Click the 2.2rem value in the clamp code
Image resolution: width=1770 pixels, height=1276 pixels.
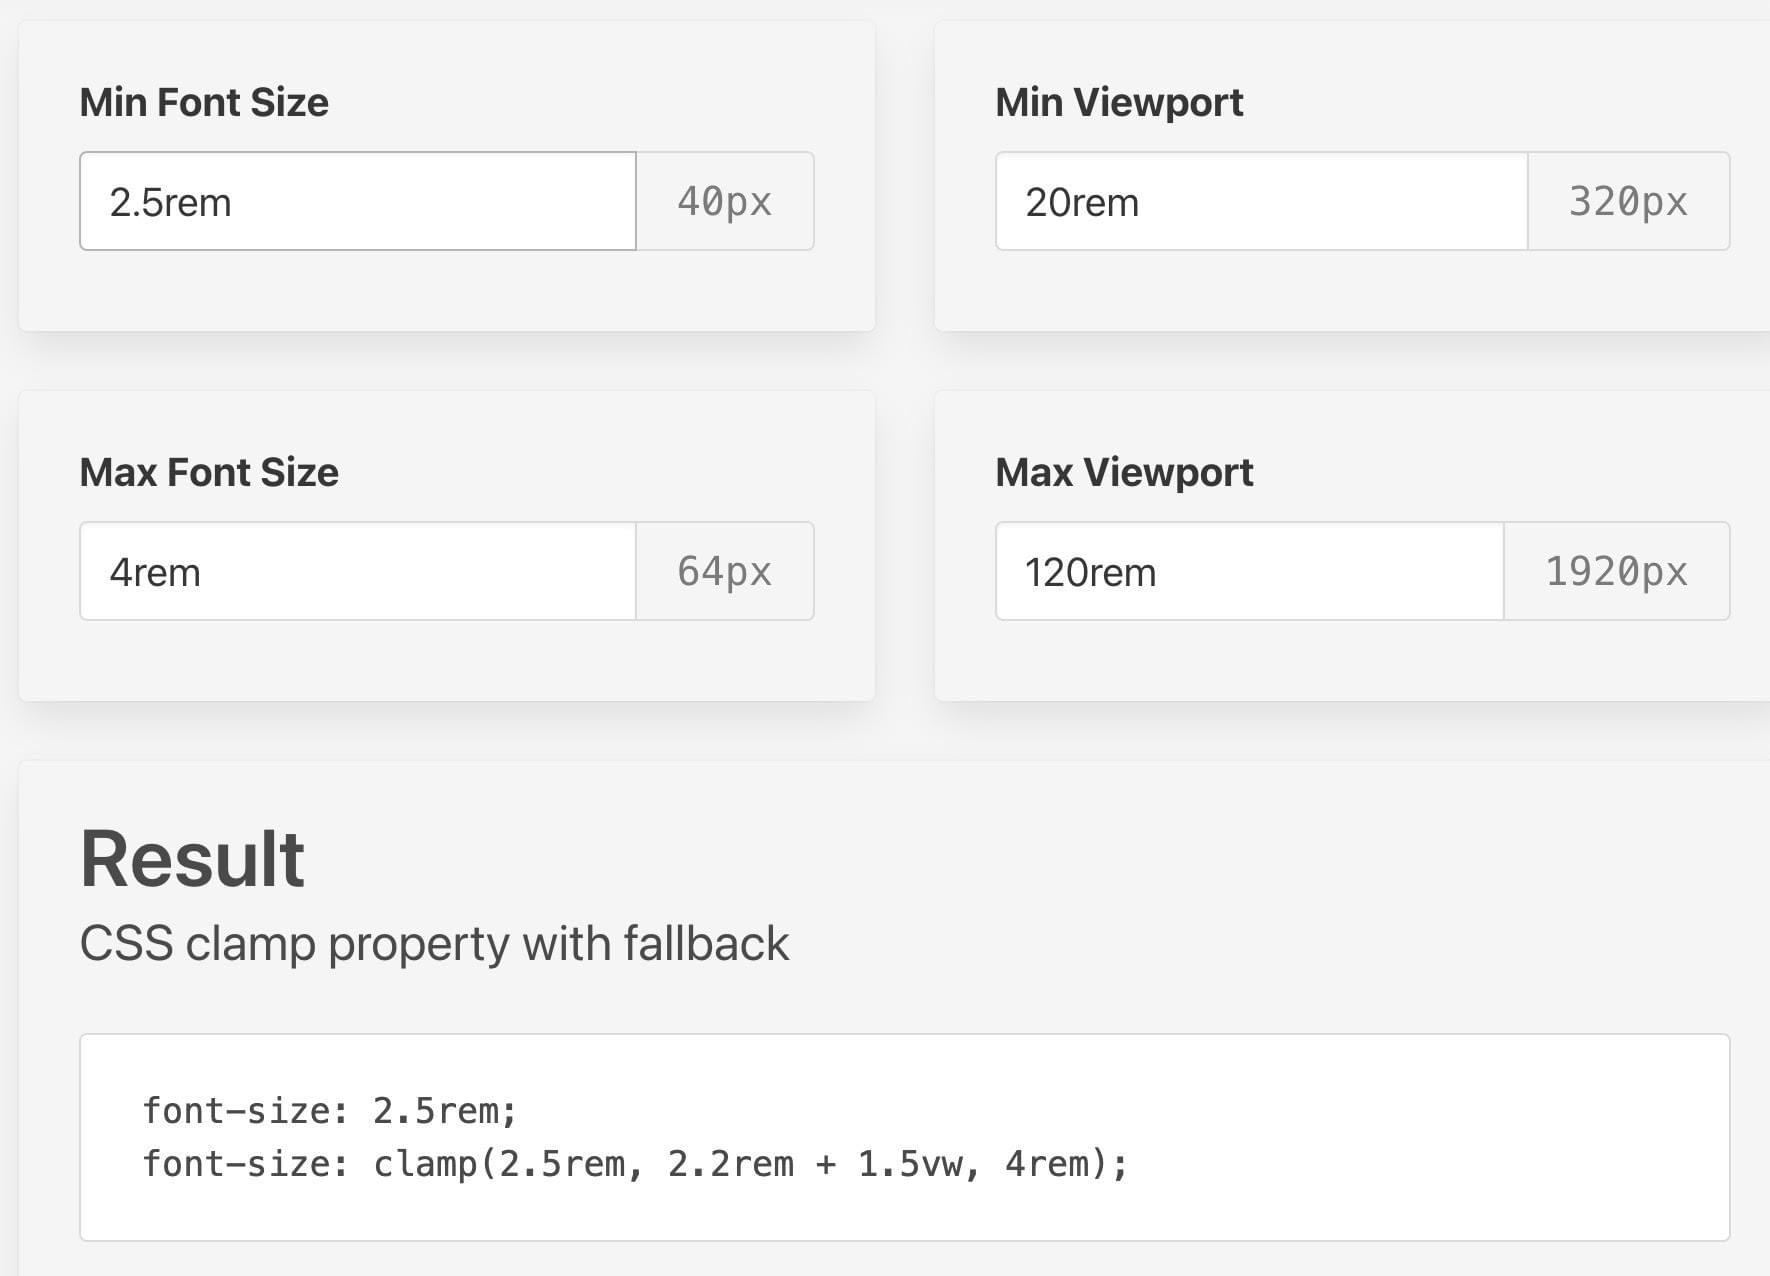(x=730, y=1164)
